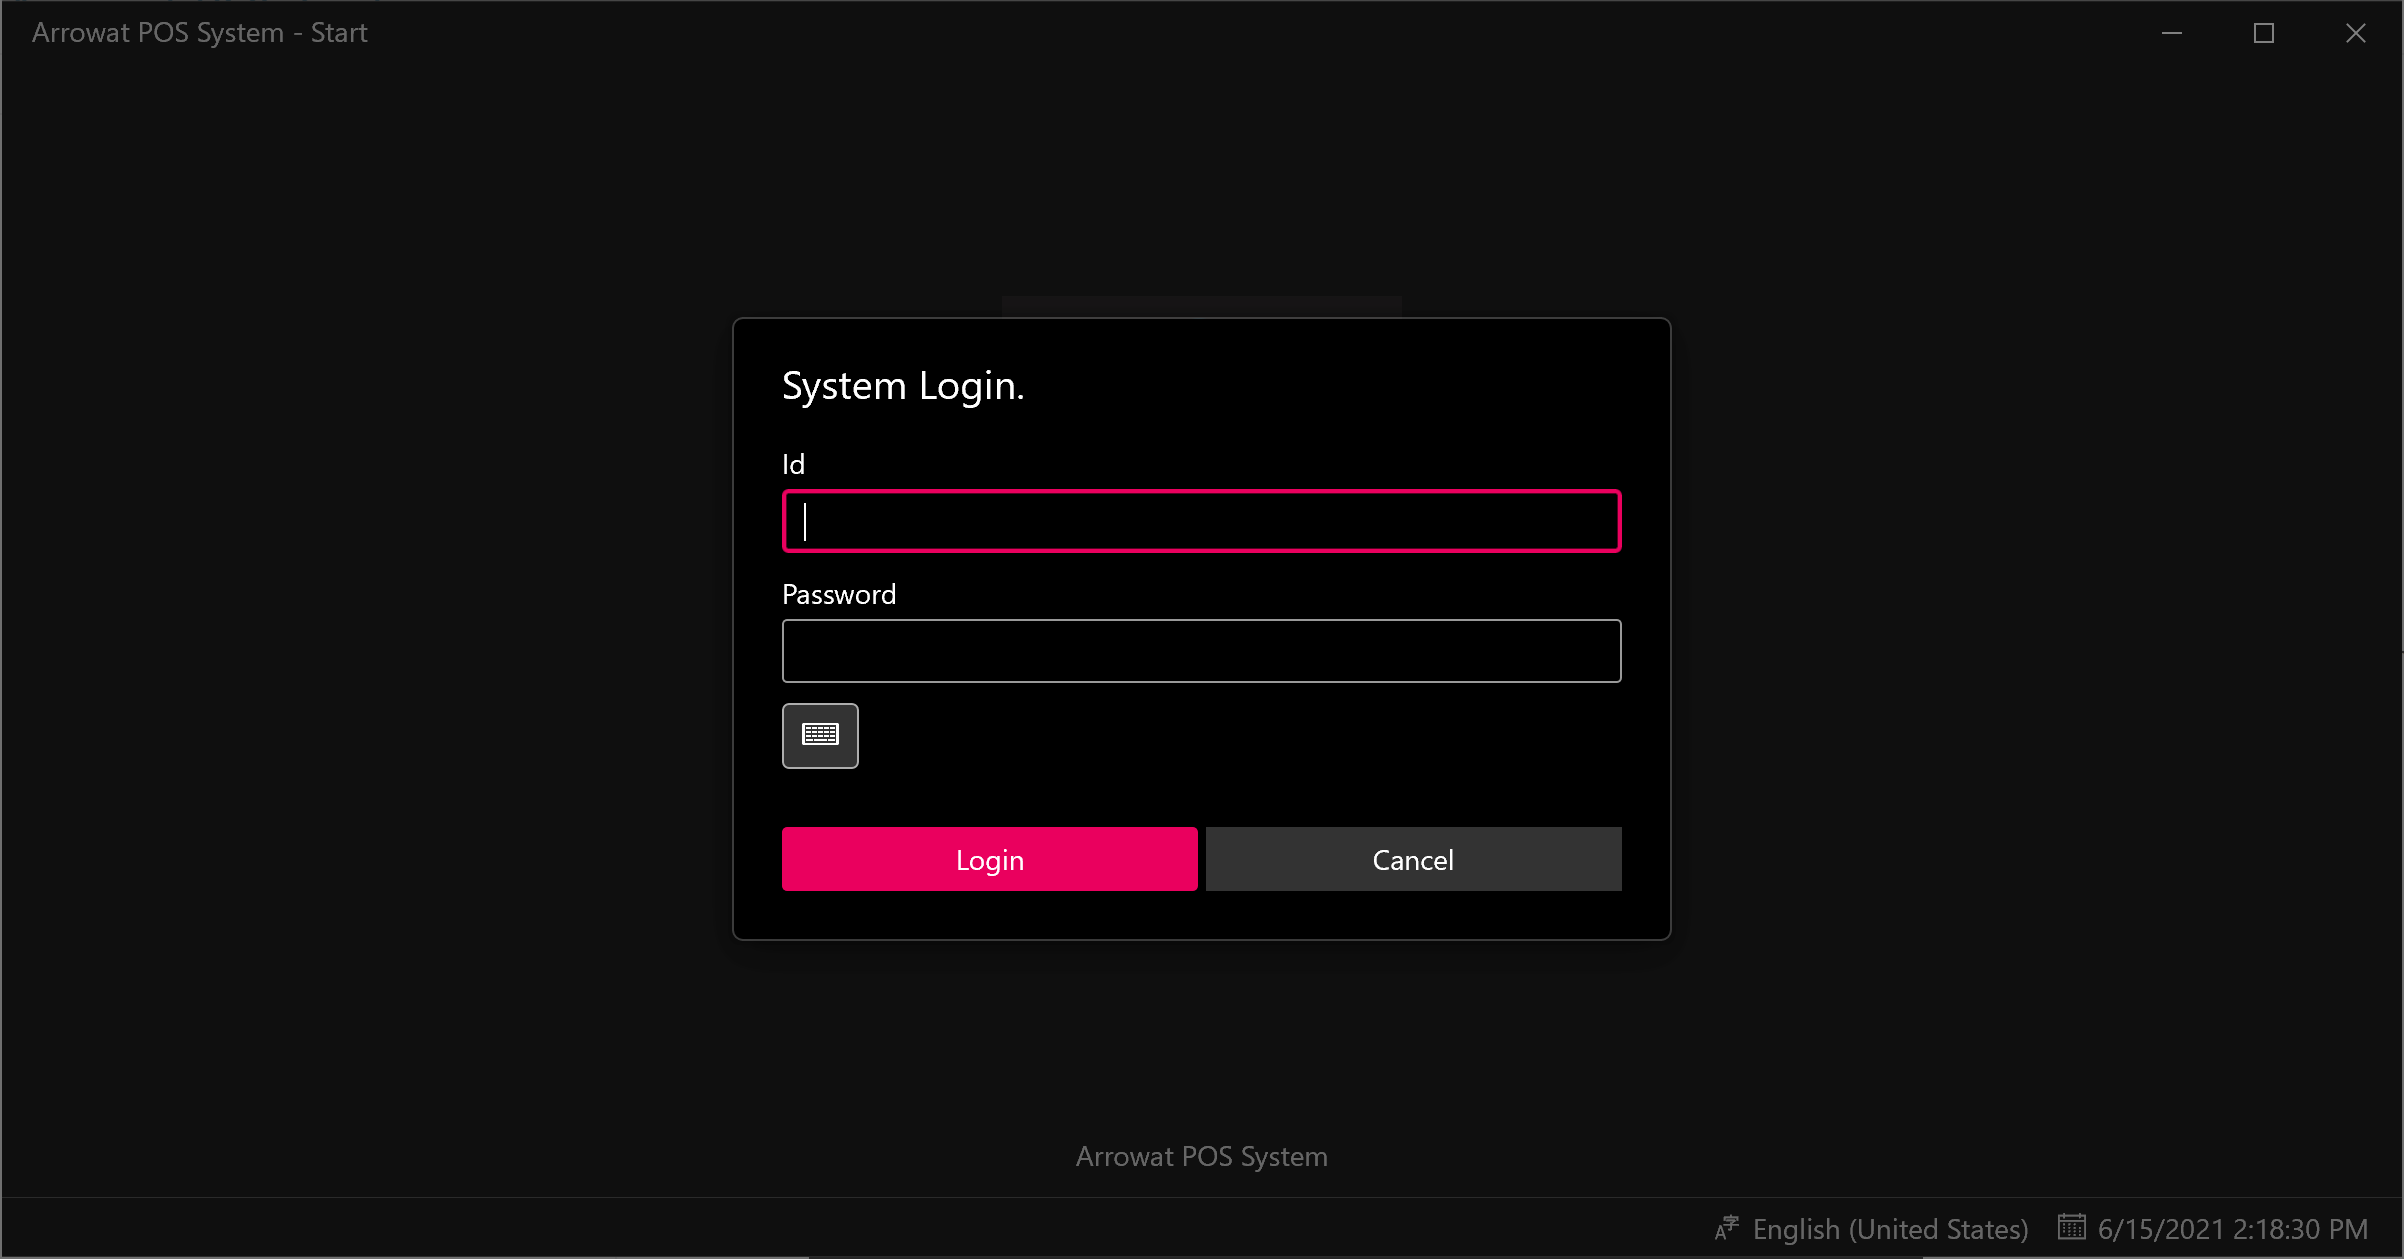Click the 6/15/2021 2:18:30 PM date text

[x=2233, y=1229]
